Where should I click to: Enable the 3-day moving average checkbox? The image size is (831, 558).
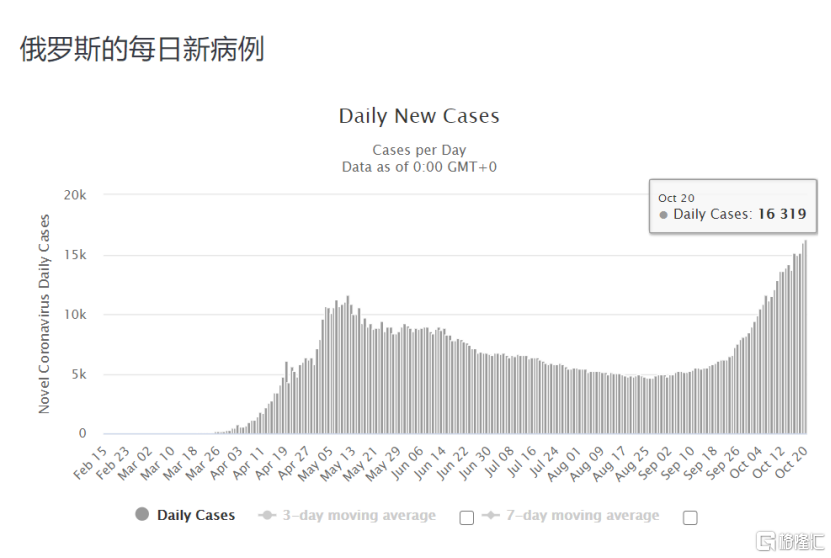coord(466,517)
